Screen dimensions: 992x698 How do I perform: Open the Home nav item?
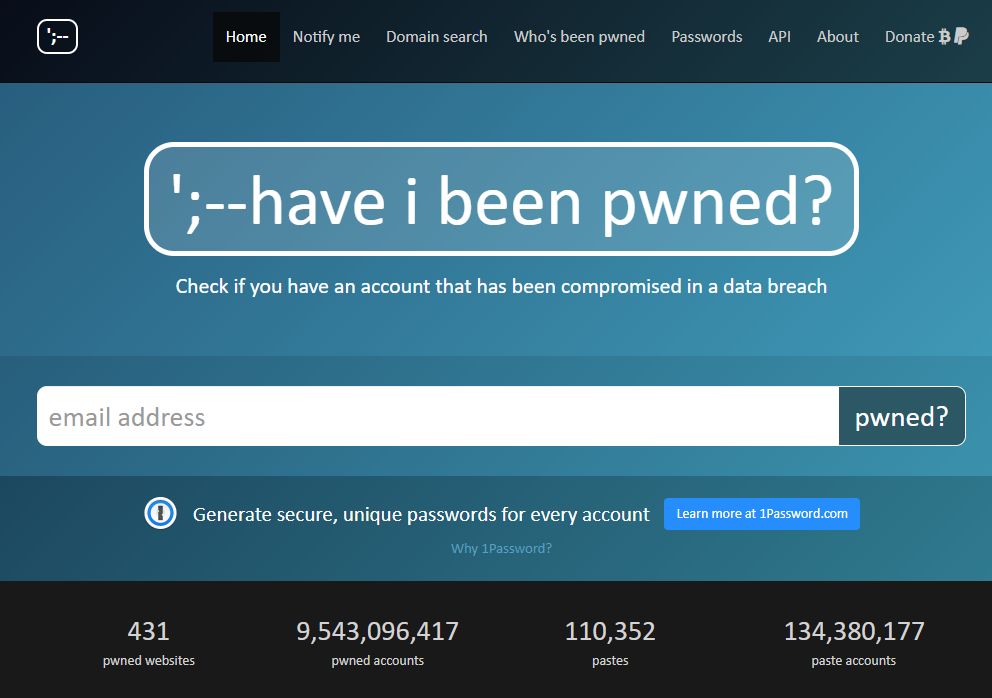click(x=246, y=37)
